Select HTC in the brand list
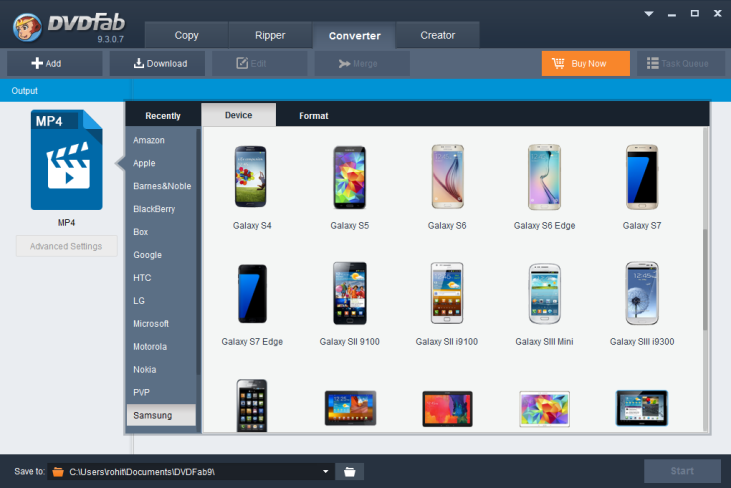731x488 pixels. click(x=142, y=277)
